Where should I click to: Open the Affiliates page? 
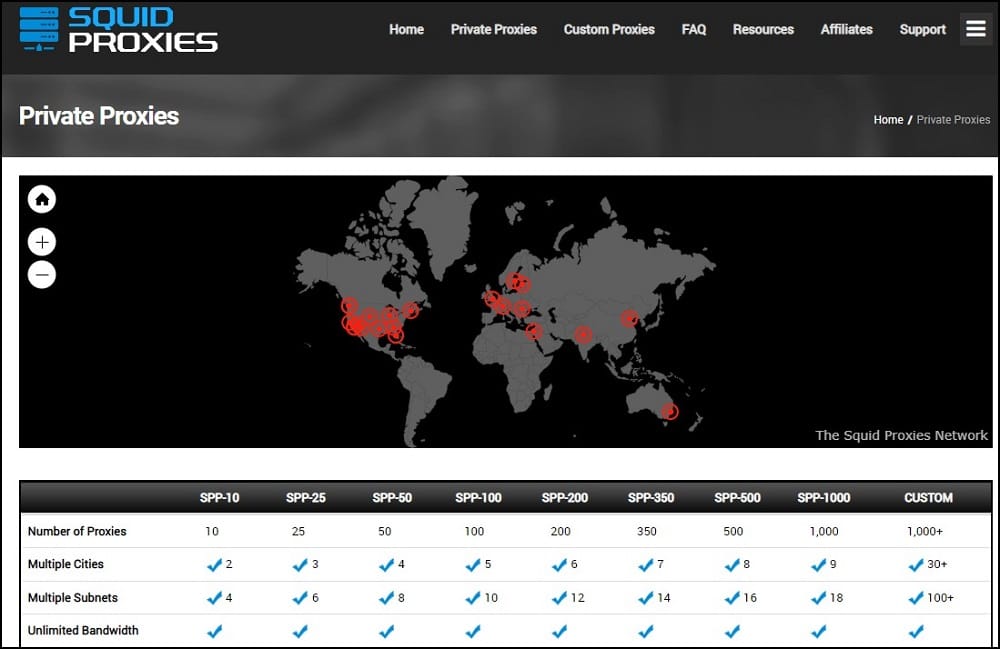point(846,29)
